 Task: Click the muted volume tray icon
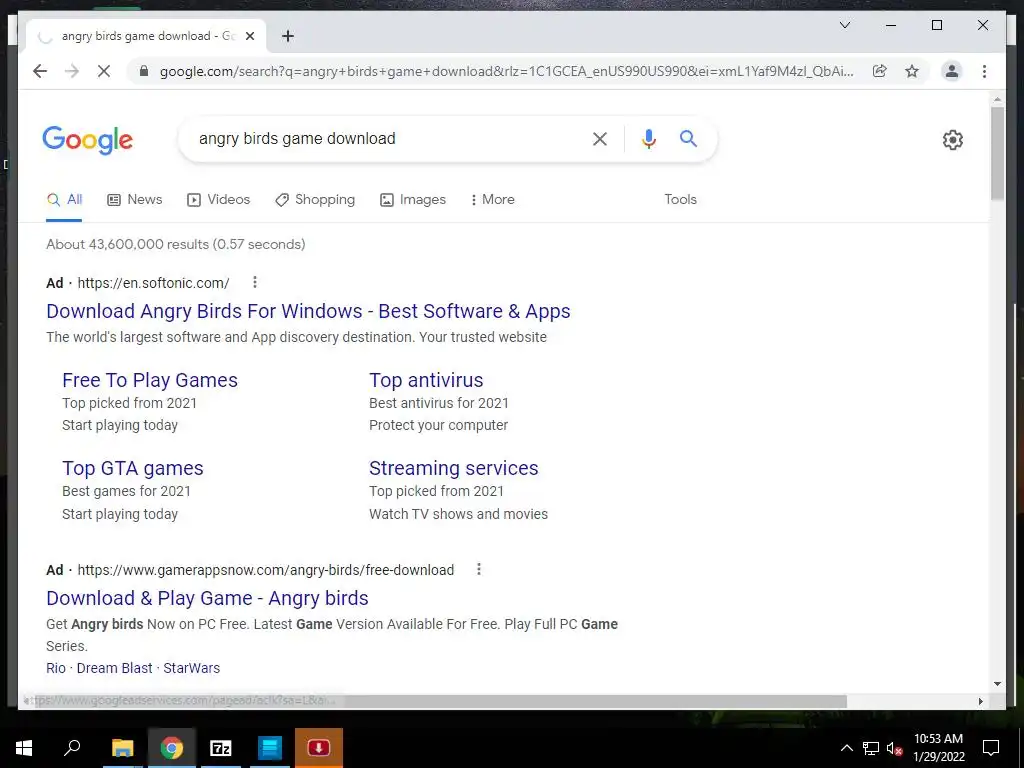pos(895,748)
